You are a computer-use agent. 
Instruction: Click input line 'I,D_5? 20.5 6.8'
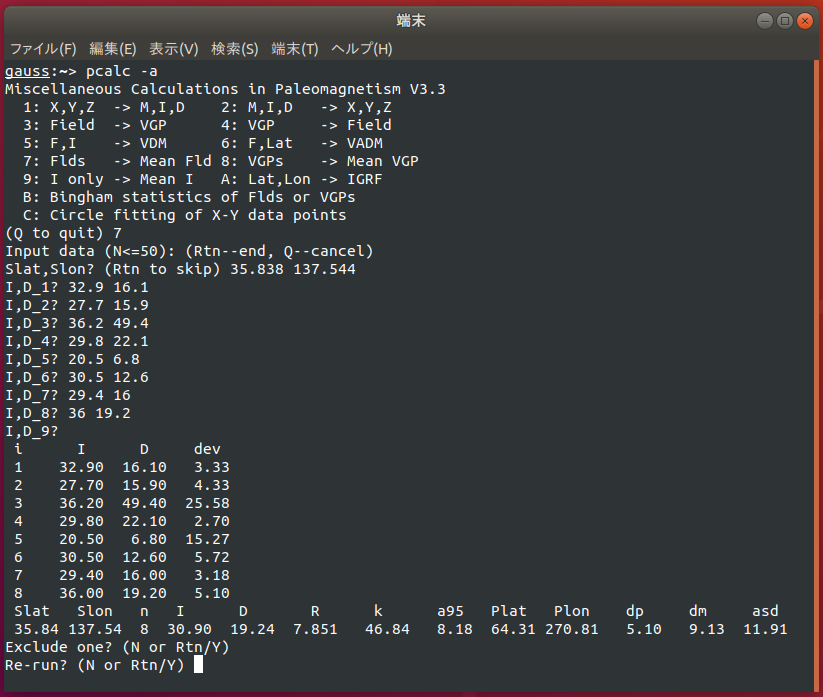72,360
